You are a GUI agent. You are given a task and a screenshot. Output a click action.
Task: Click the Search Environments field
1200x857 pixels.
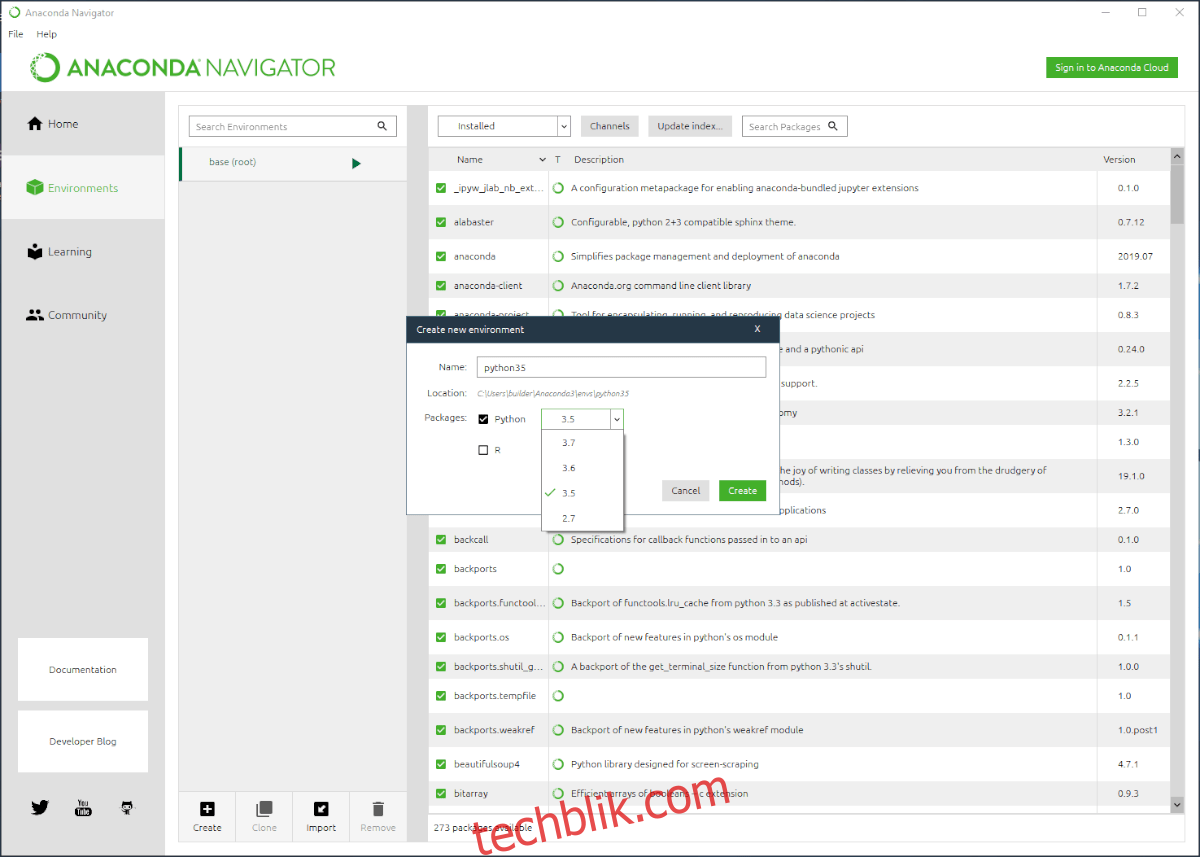[293, 126]
